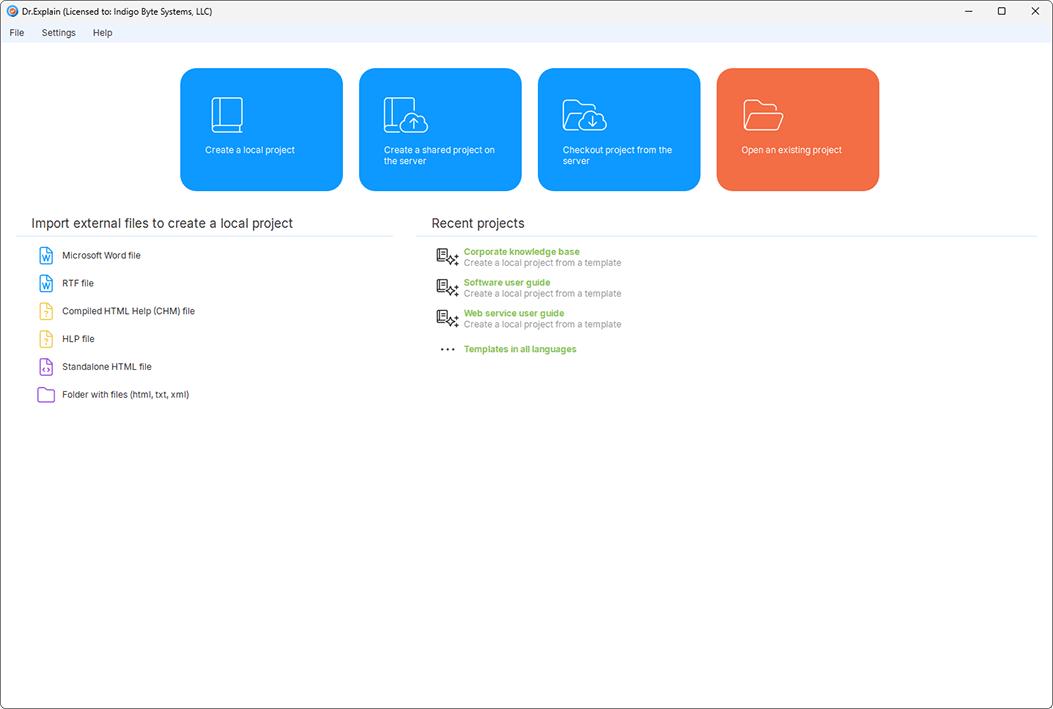Click the Software user guide template icon
1053x709 pixels.
click(447, 288)
